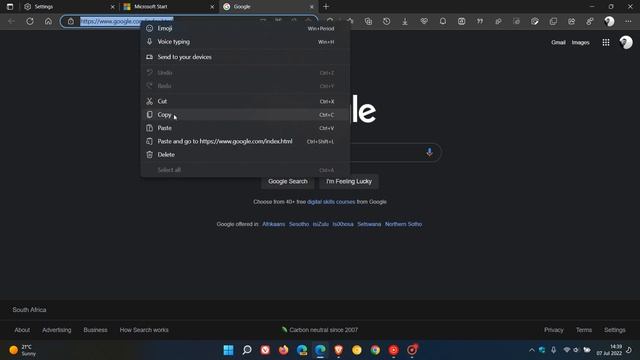Viewport: 640px width, 360px height.
Task: Open the Google account avatar on page
Action: coord(626,42)
